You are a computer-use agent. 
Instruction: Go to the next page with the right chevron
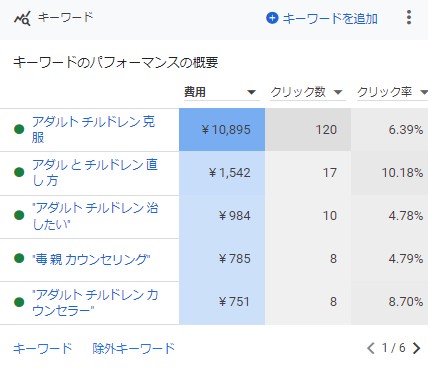coord(416,348)
